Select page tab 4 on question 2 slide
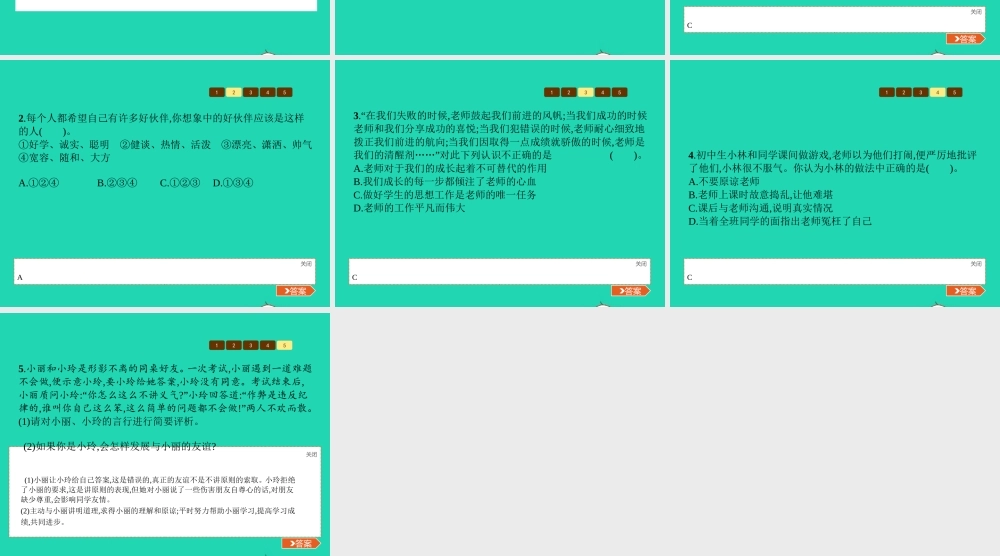1000x556 pixels. click(268, 92)
